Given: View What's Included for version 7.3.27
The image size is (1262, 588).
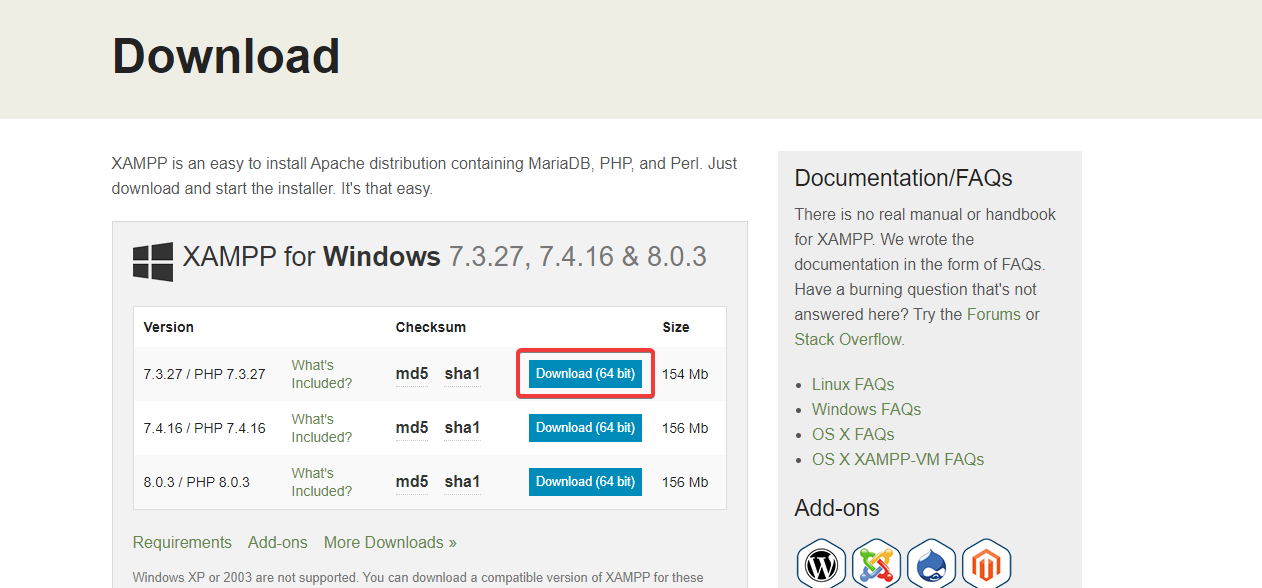Looking at the screenshot, I should tap(322, 374).
